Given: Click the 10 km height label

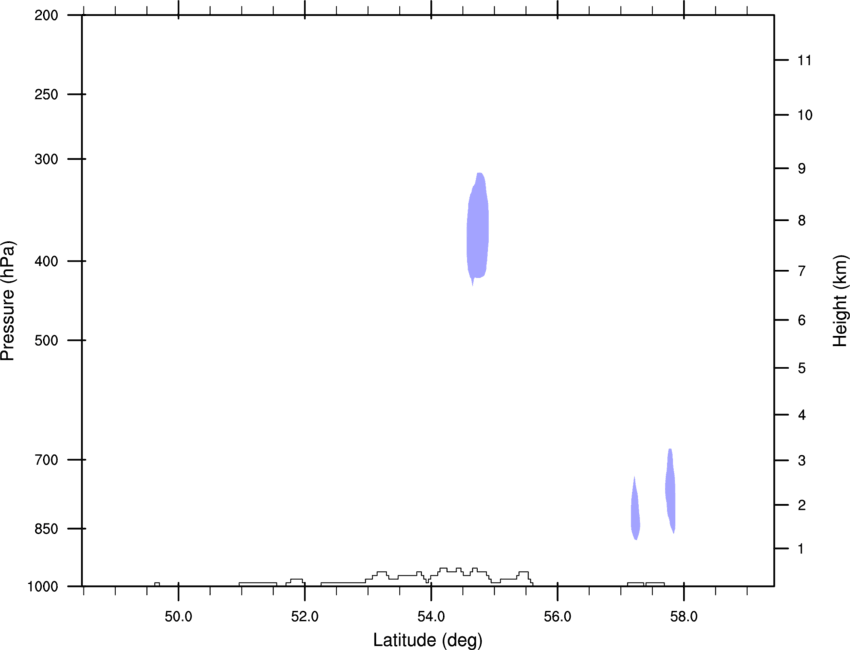Looking at the screenshot, I should 805,115.
